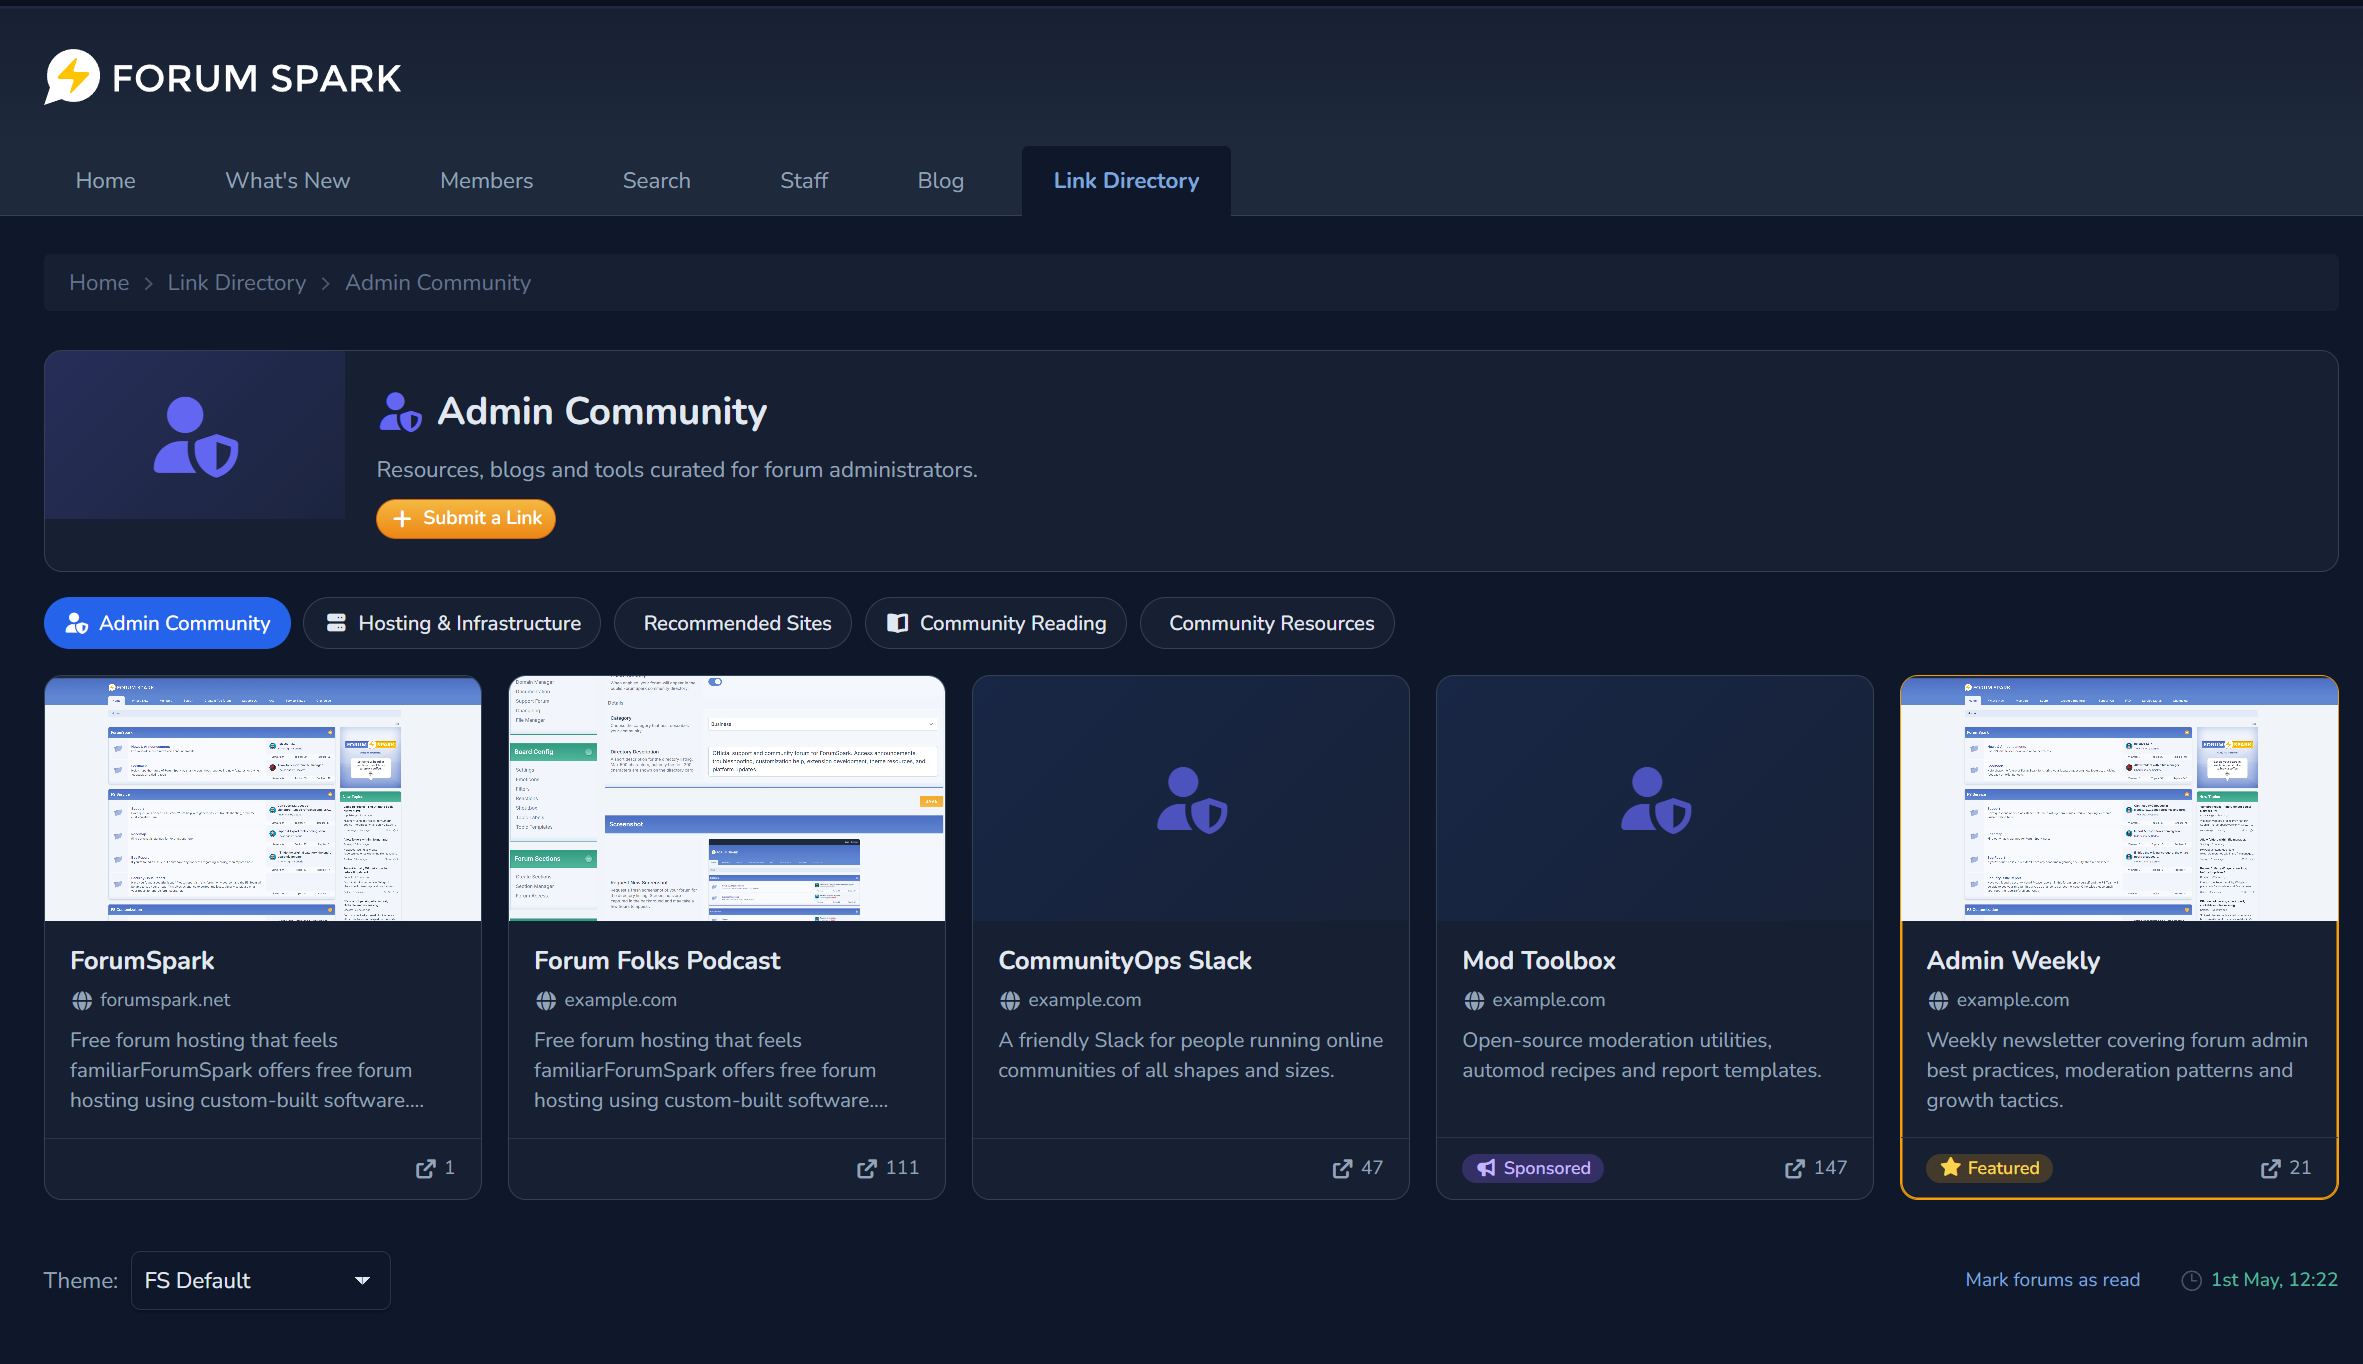2363x1364 pixels.
Task: Select Hosting & Infrastructure category pill
Action: click(452, 624)
